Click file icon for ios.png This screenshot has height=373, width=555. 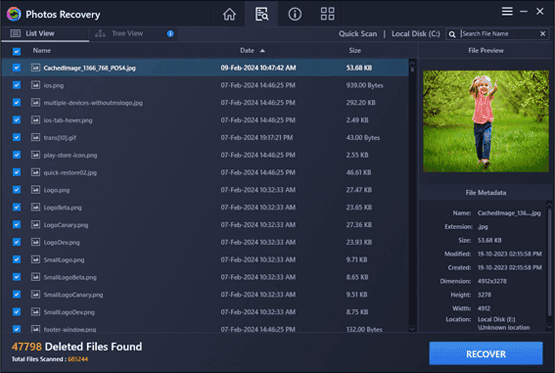(x=35, y=85)
